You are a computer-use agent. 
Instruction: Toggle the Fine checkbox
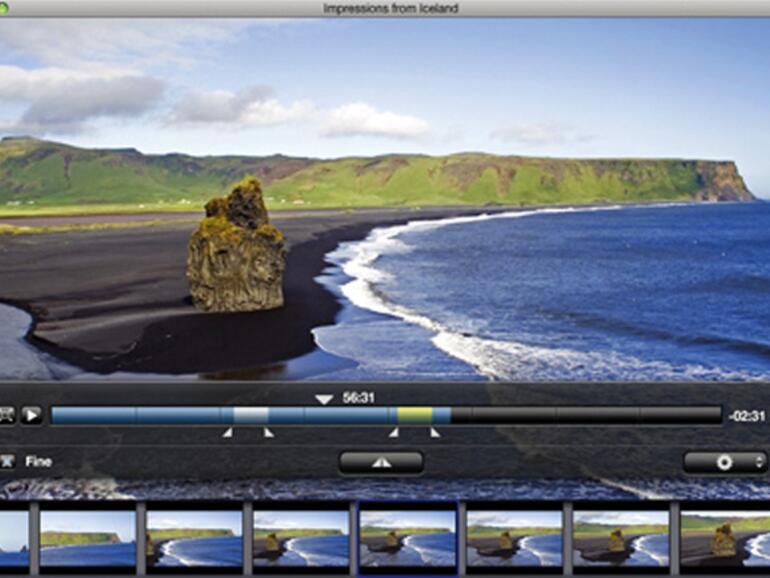point(7,462)
